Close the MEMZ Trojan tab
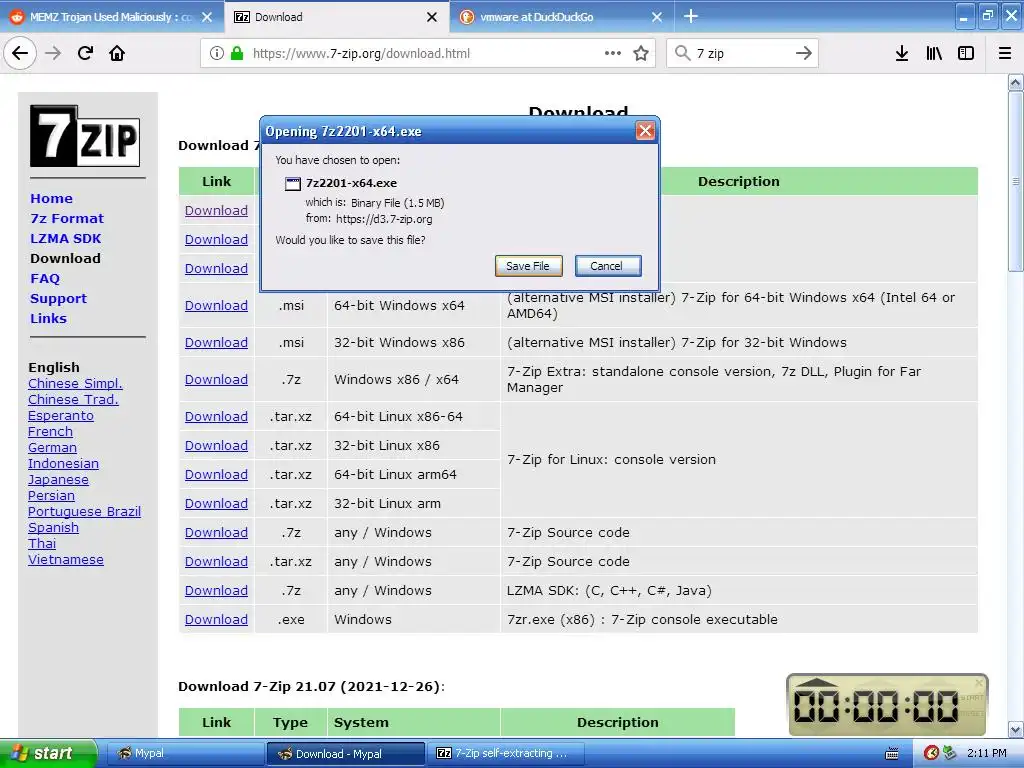Image resolution: width=1024 pixels, height=768 pixels. coord(207,17)
